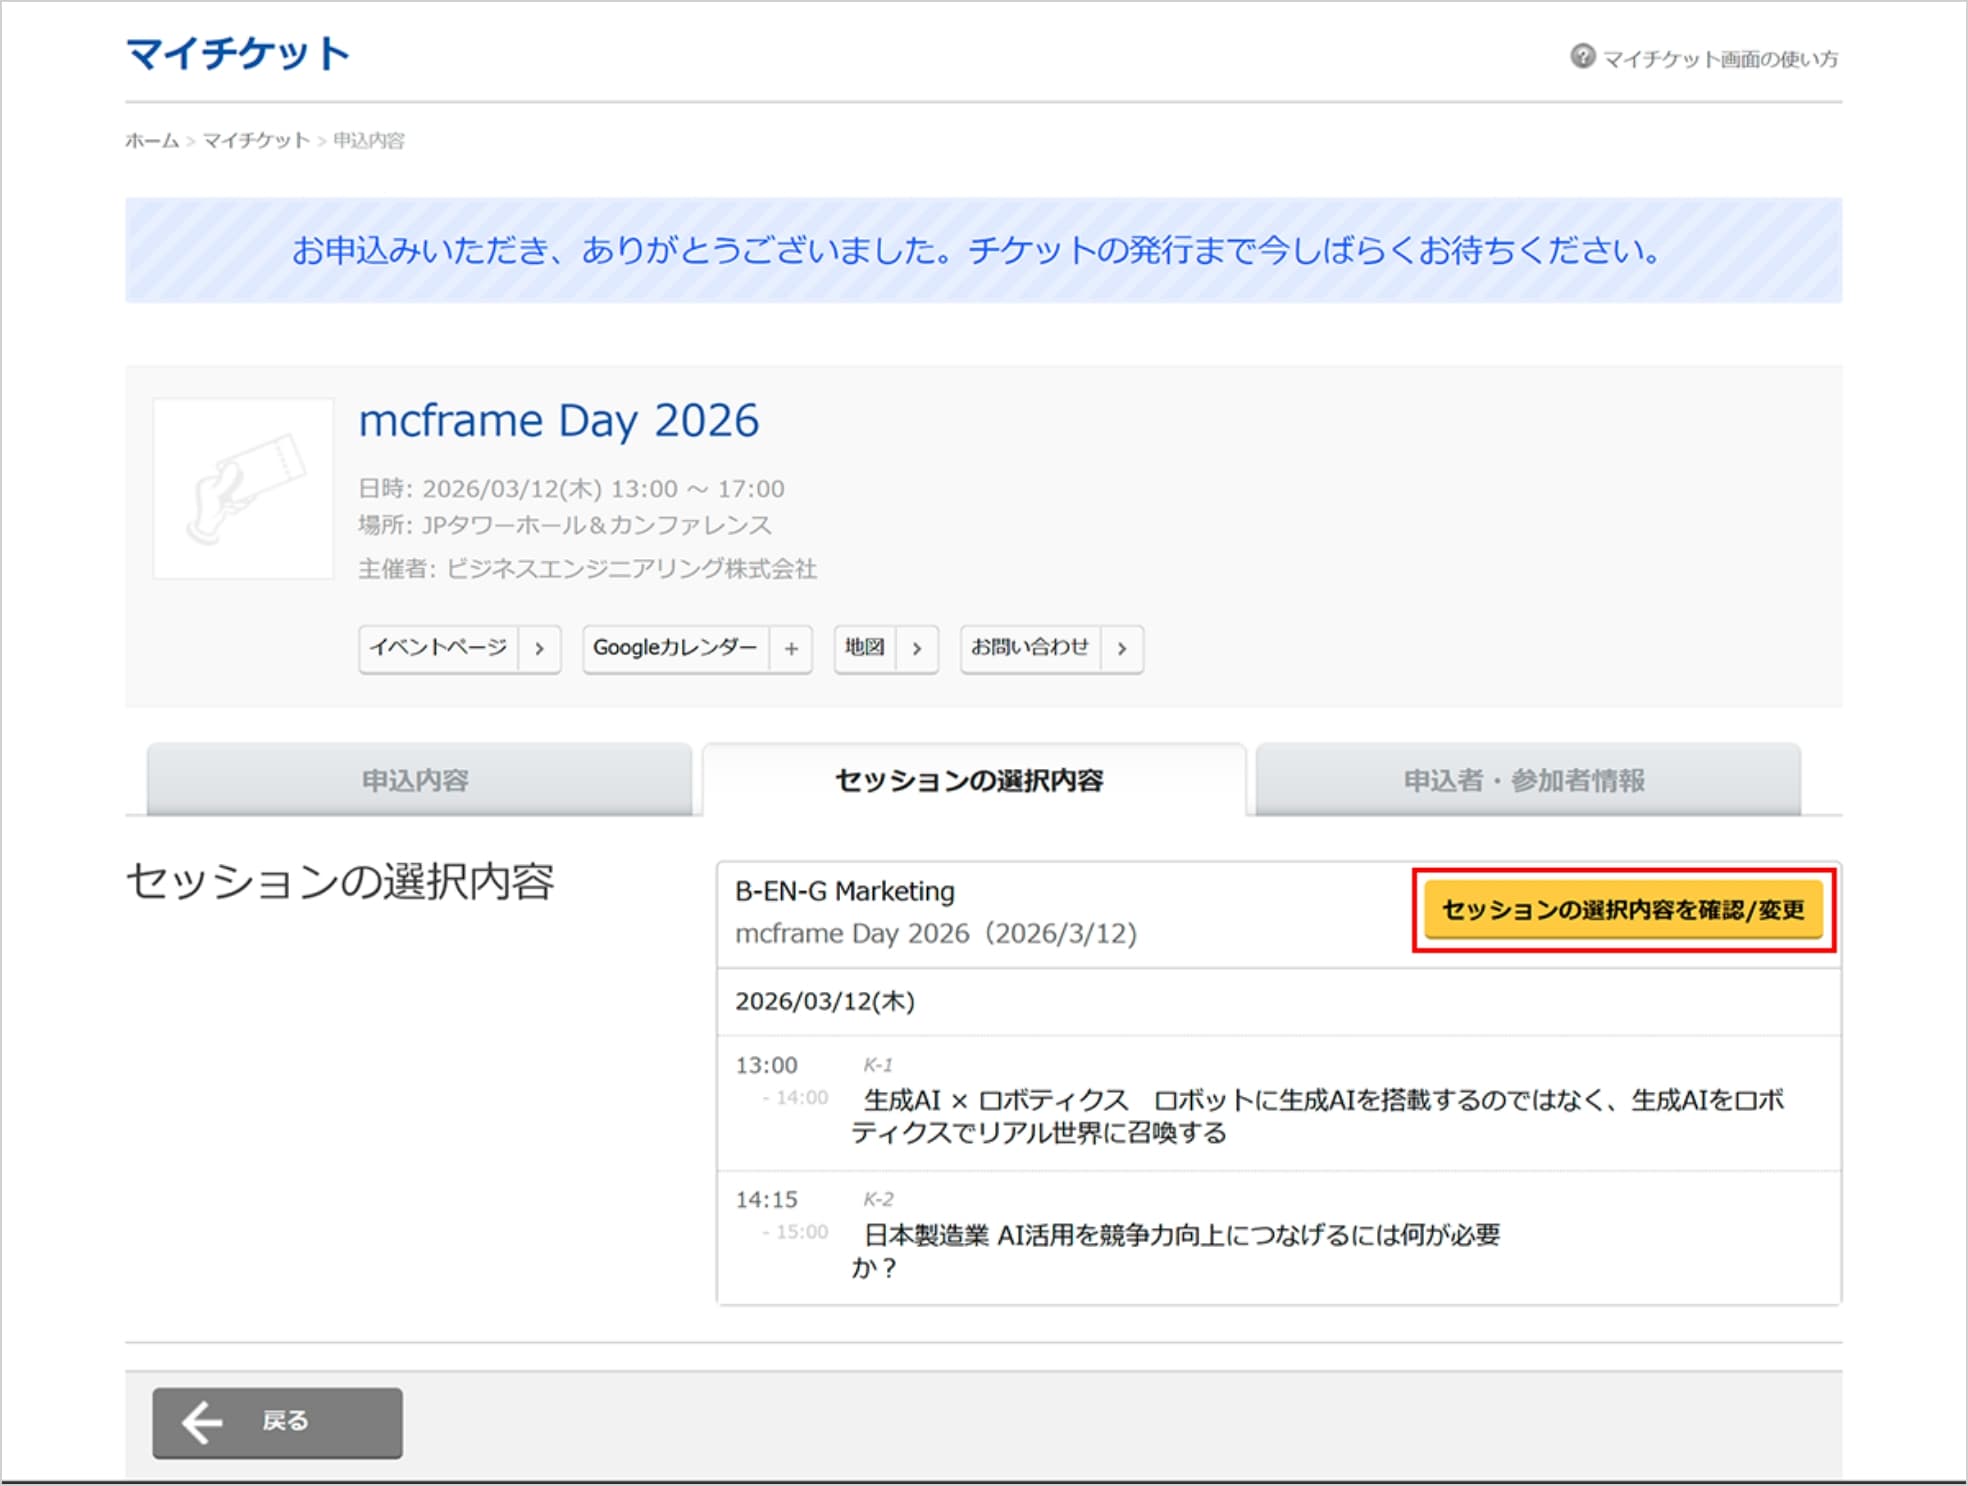This screenshot has height=1486, width=1968.
Task: Click the chevron beside 地図
Action: click(x=916, y=649)
